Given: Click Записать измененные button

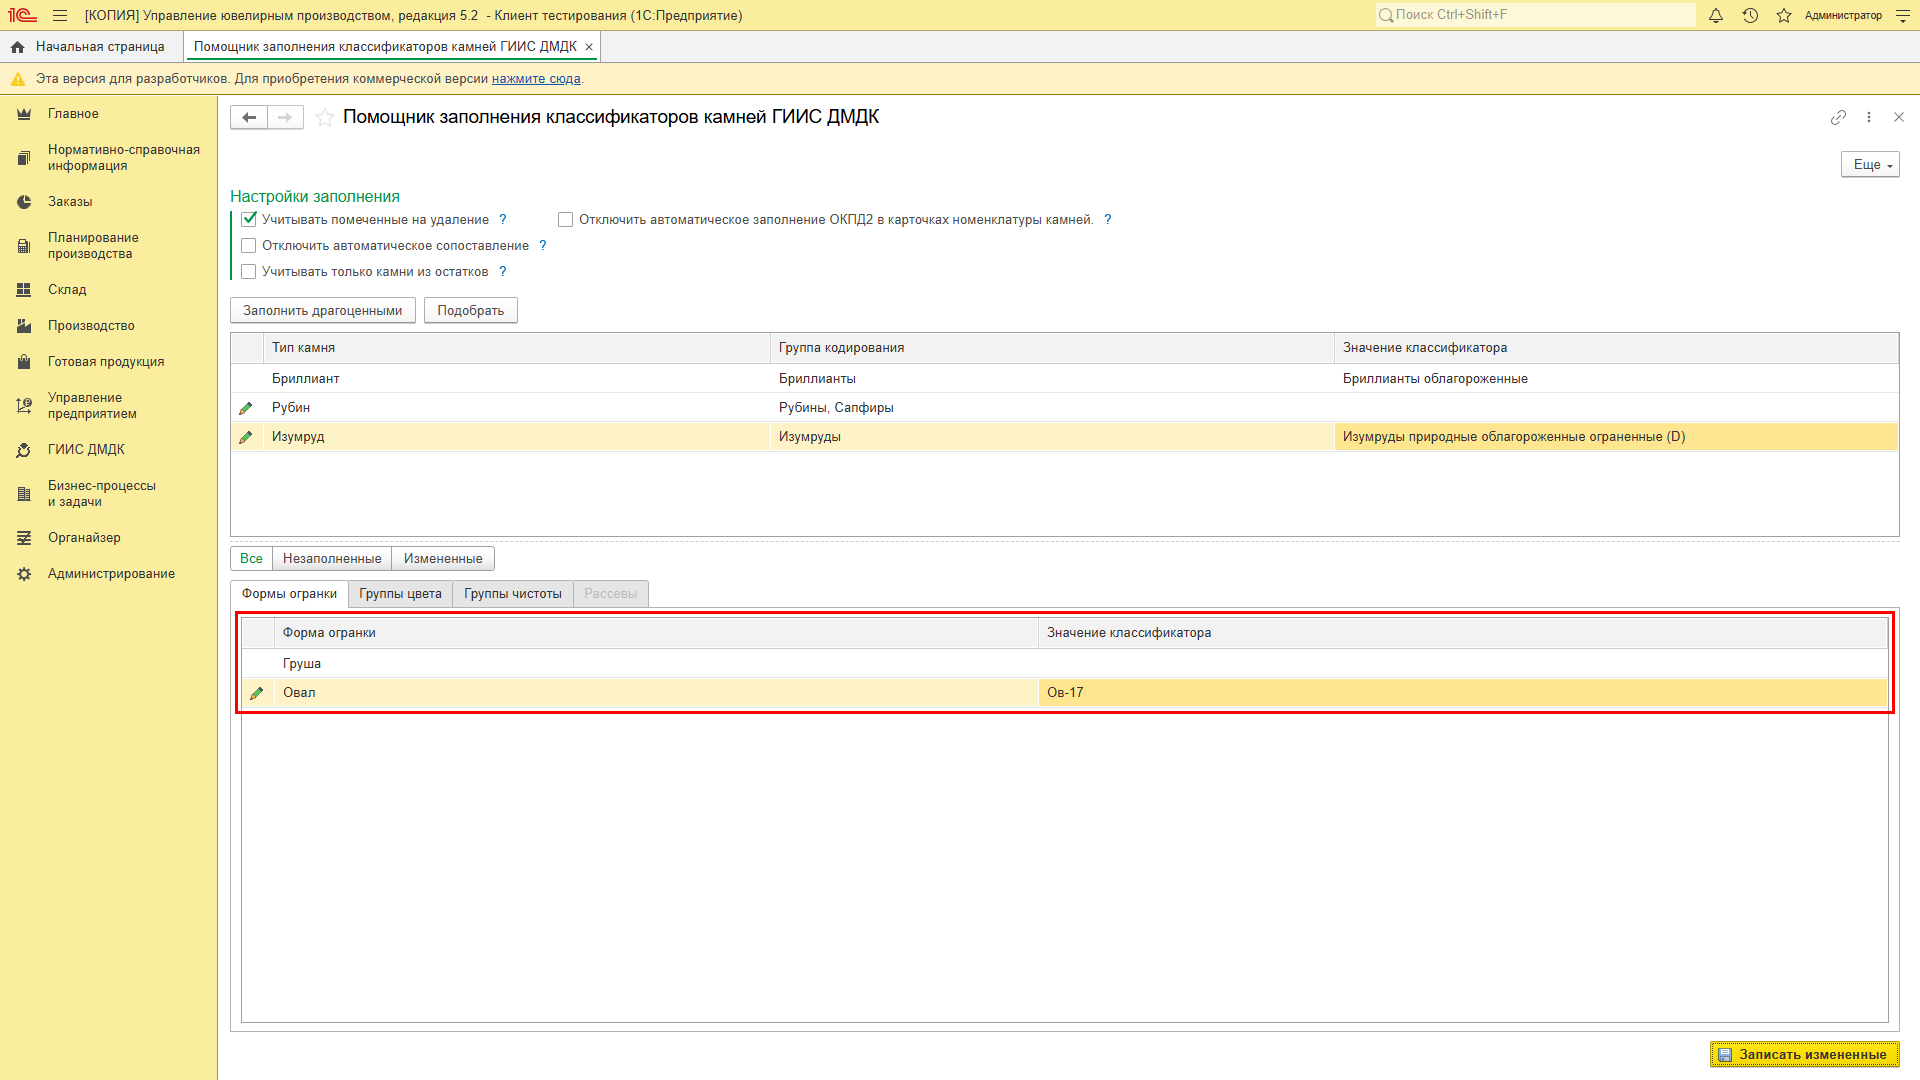Looking at the screenshot, I should point(1804,1054).
